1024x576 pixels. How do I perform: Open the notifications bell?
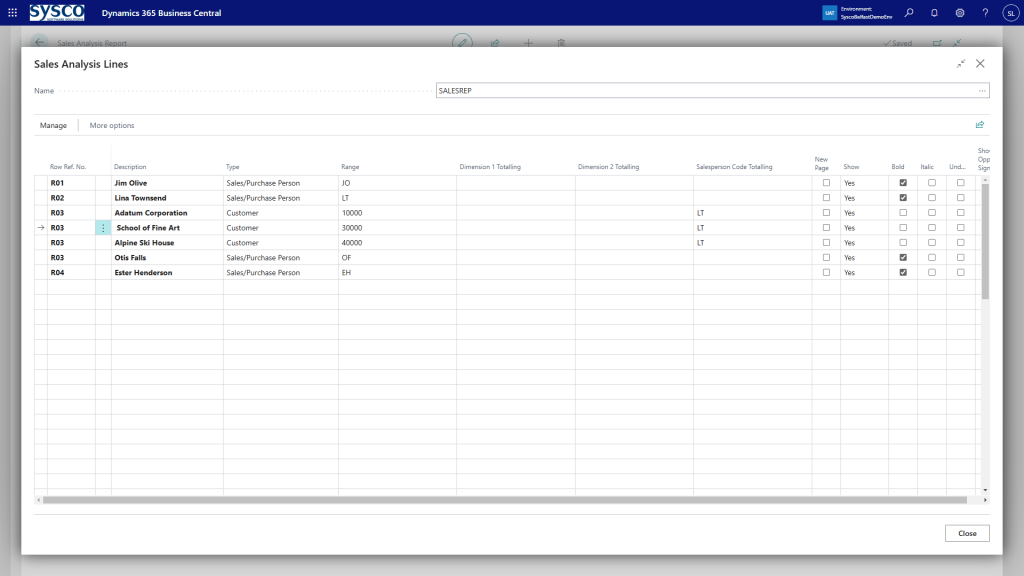(934, 13)
